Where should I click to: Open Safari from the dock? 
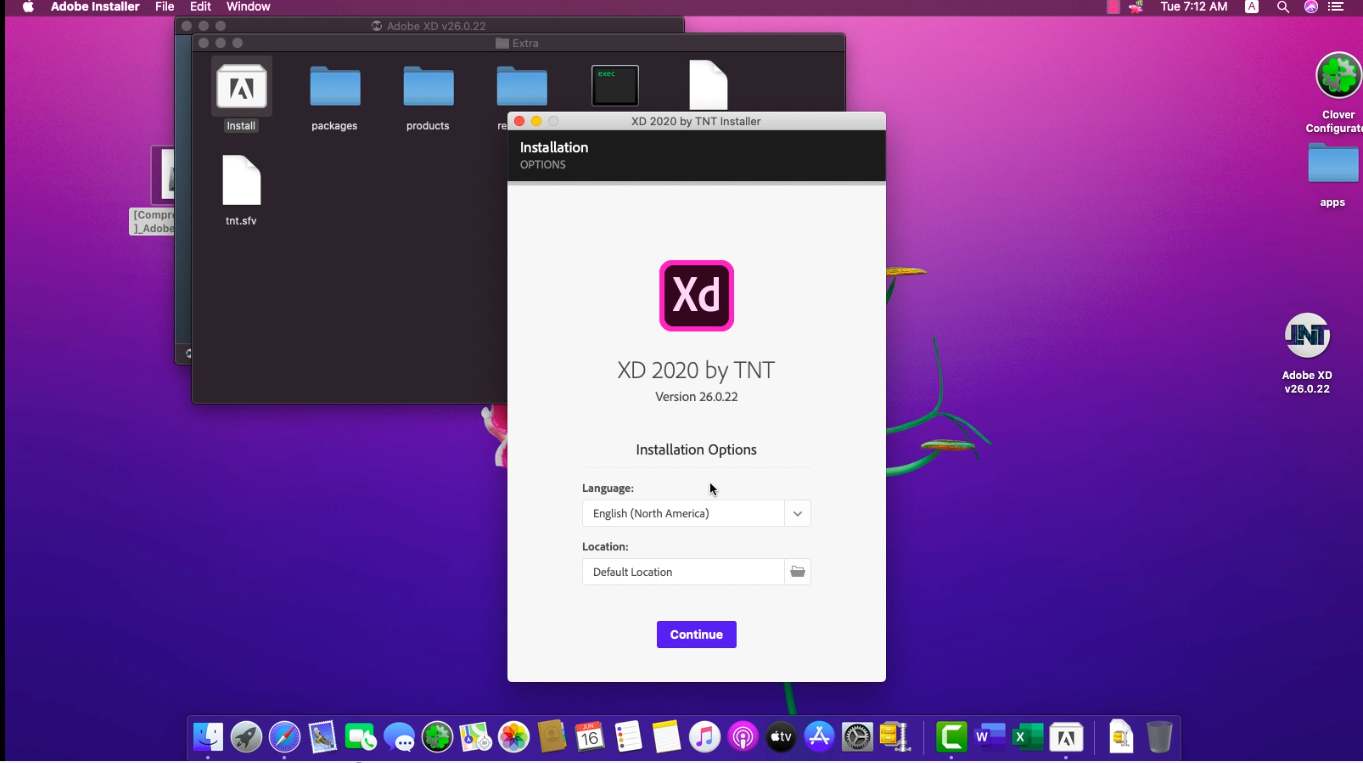pos(284,738)
